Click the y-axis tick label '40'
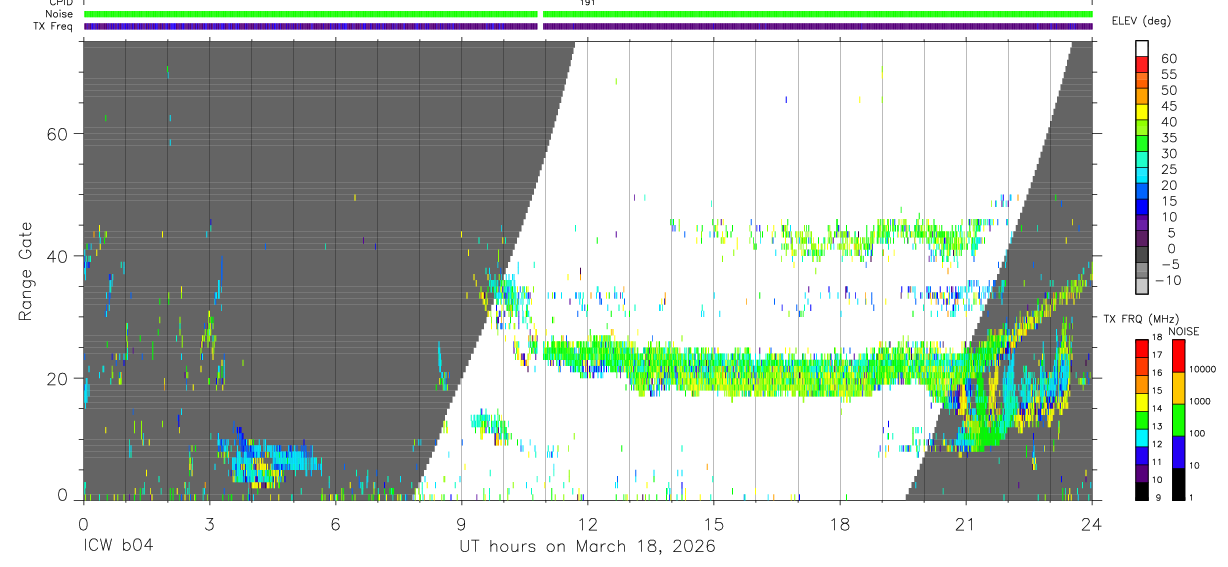This screenshot has height=567, width=1228. (56, 256)
